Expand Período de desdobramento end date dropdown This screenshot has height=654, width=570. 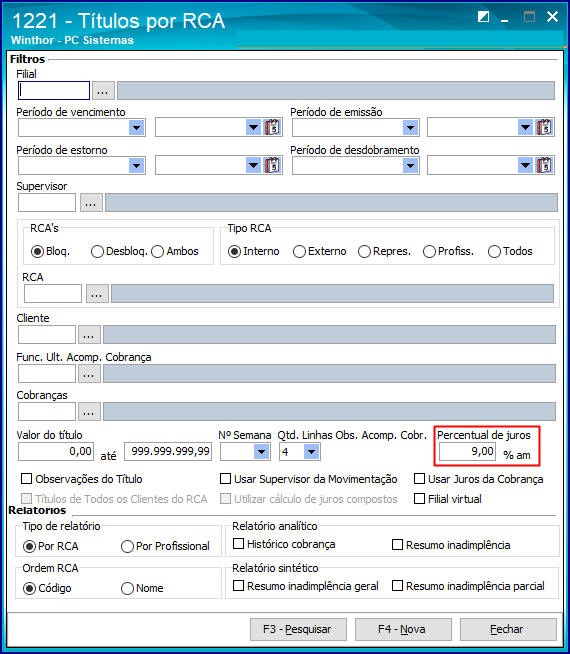pos(525,166)
